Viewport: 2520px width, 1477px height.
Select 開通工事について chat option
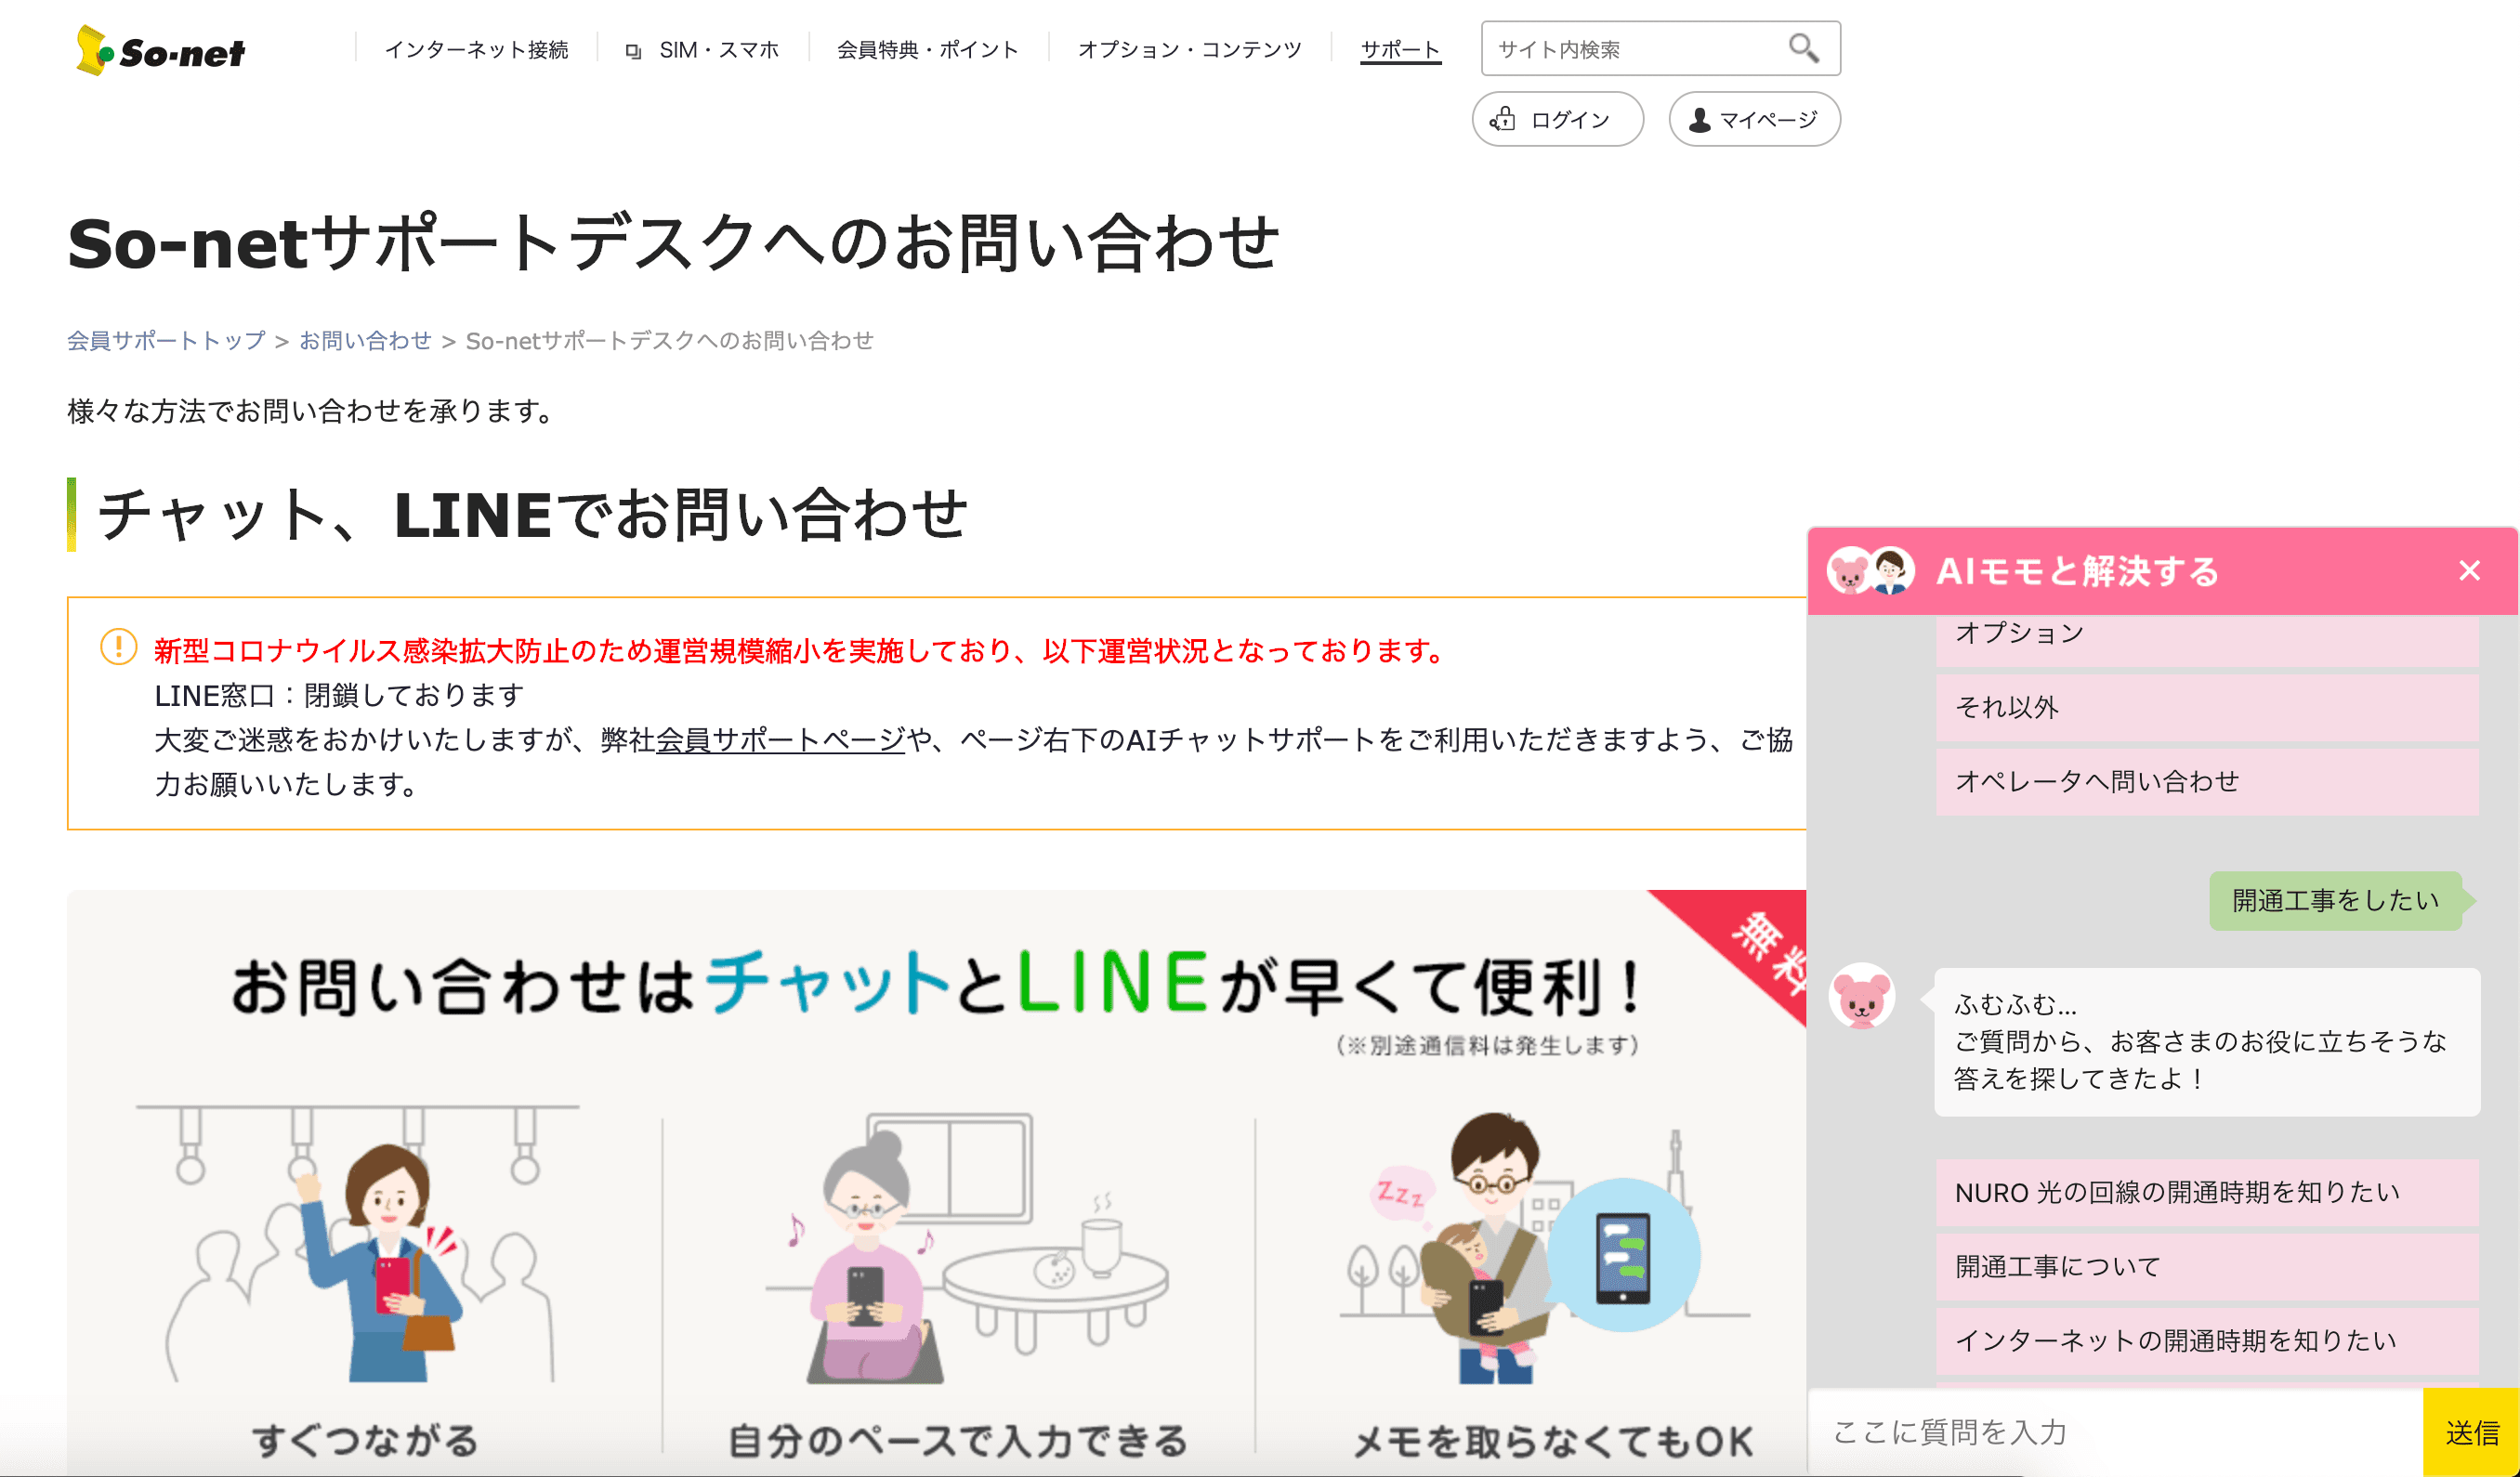[2207, 1266]
